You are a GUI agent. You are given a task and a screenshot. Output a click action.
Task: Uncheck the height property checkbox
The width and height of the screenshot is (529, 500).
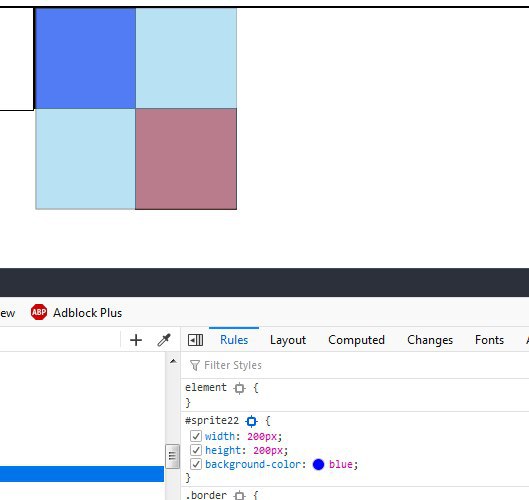(196, 450)
